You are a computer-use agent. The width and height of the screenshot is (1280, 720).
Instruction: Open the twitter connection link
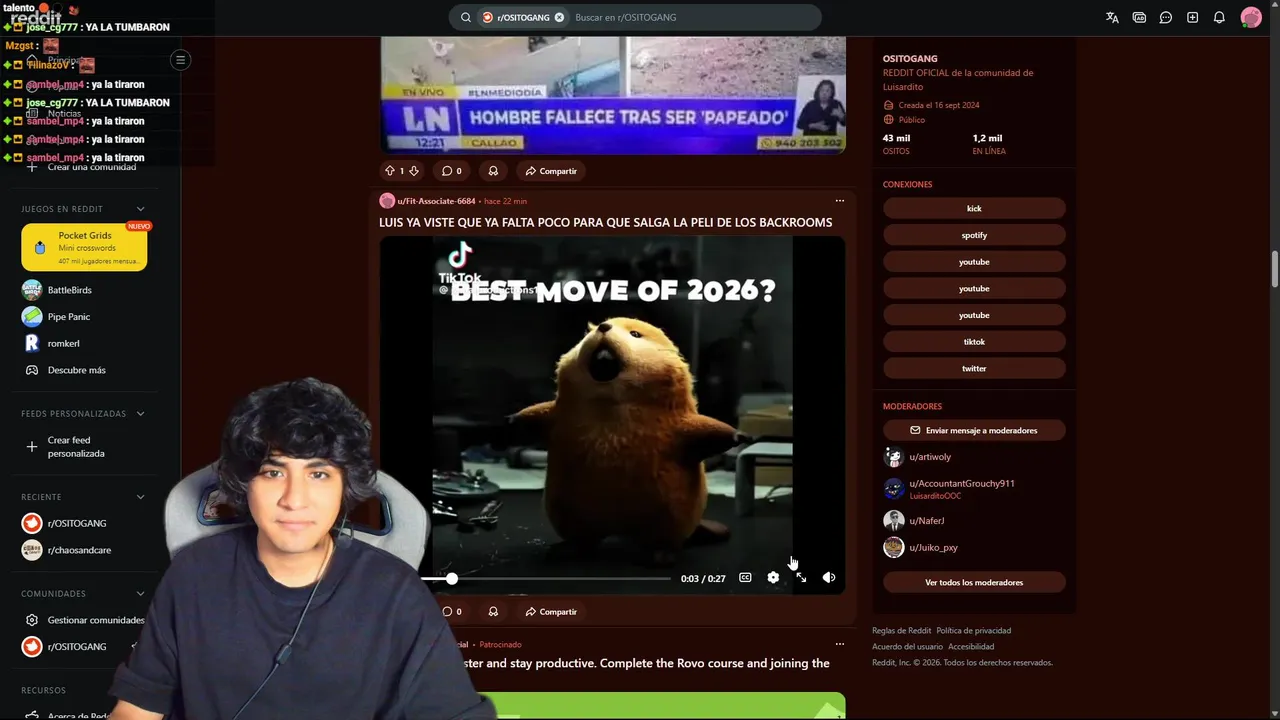pos(974,368)
